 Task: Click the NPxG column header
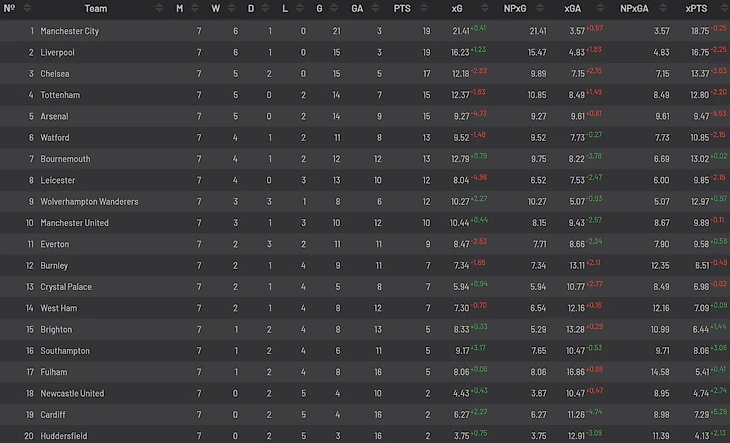coord(515,8)
